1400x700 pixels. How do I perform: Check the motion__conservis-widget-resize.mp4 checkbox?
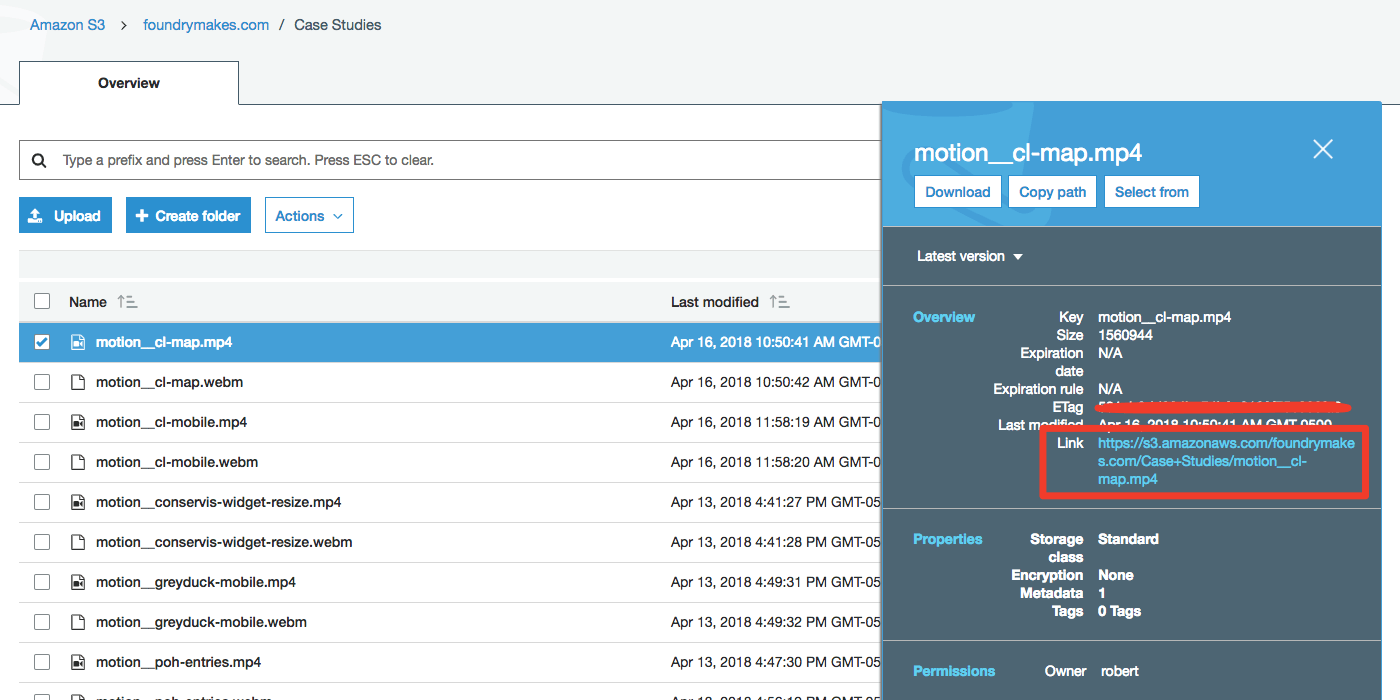42,502
